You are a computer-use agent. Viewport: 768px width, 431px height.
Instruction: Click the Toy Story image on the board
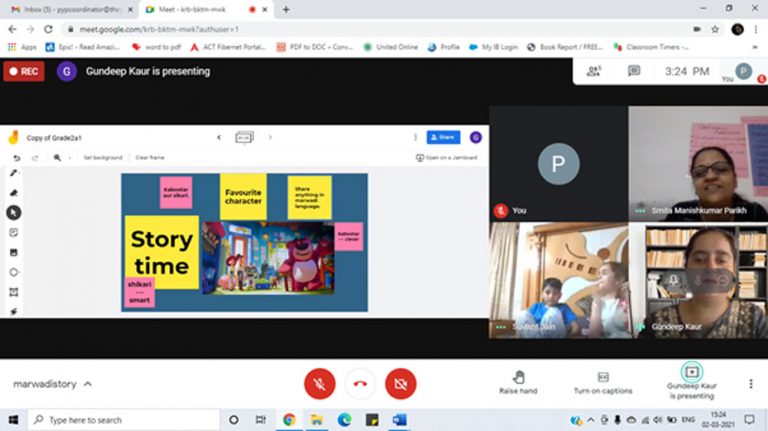coord(268,258)
